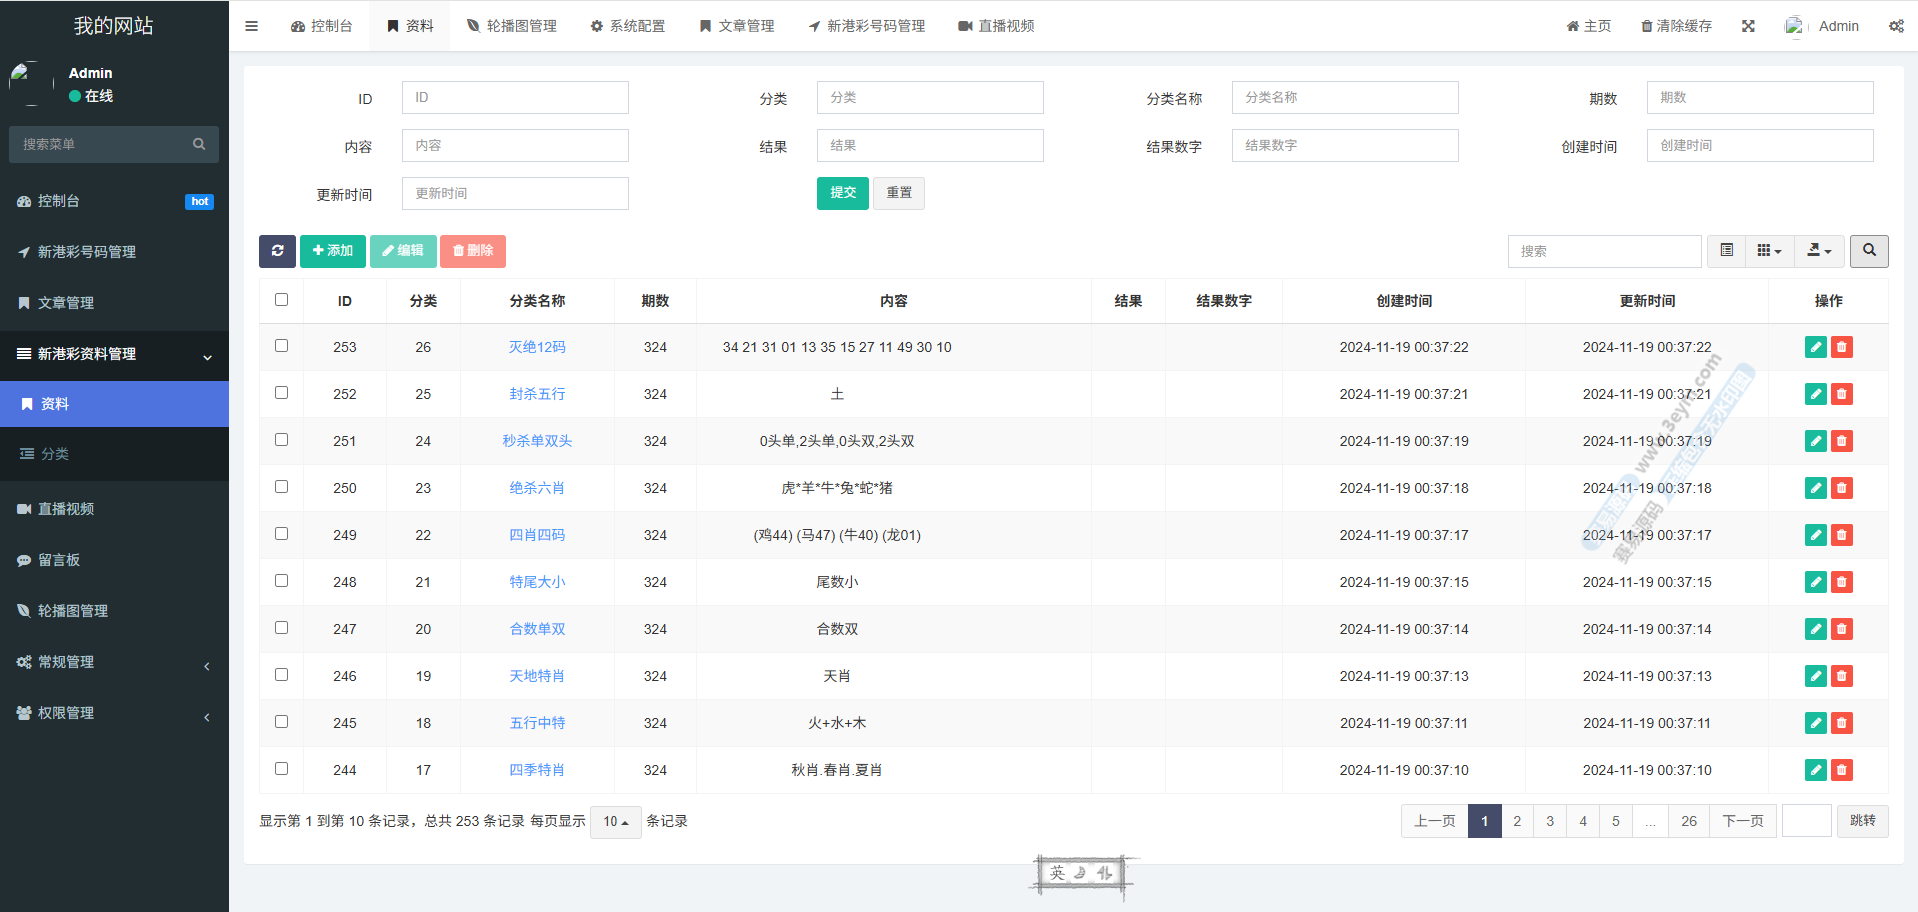The height and width of the screenshot is (912, 1918).
Task: Open the columns visibility dropdown
Action: point(1769,251)
